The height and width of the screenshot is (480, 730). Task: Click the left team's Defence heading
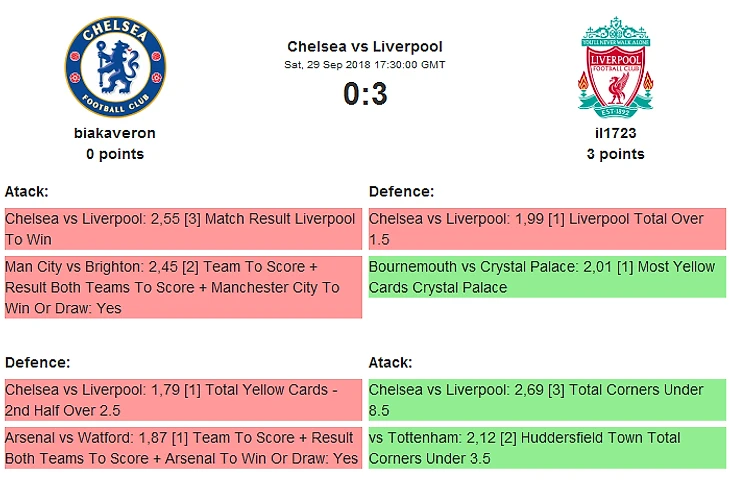(37, 362)
